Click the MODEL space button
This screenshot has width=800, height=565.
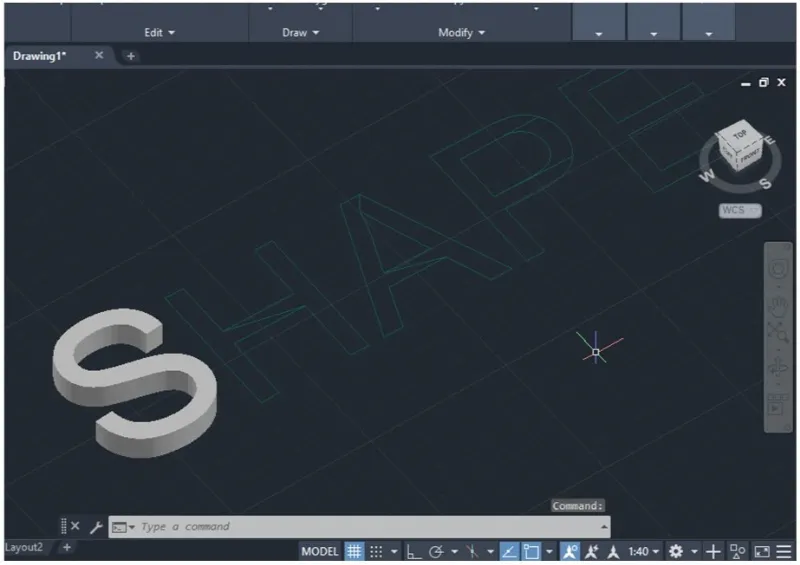pyautogui.click(x=320, y=551)
